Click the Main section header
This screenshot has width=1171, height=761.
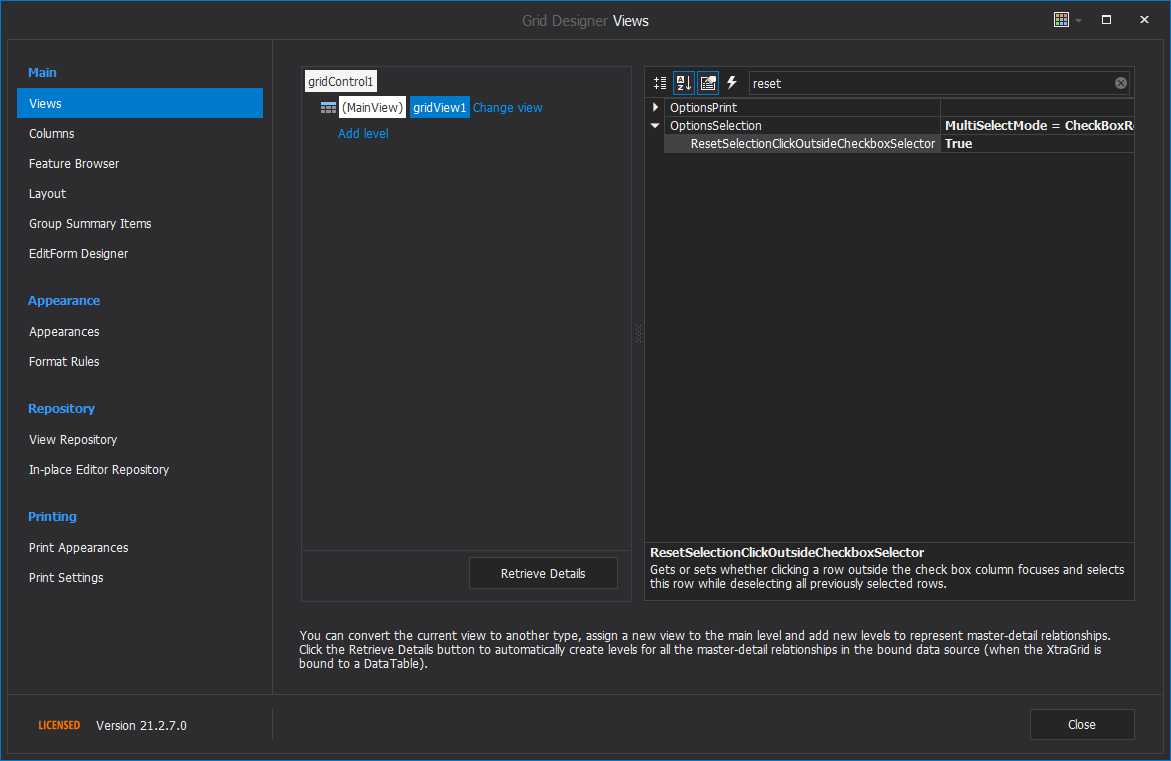(42, 72)
